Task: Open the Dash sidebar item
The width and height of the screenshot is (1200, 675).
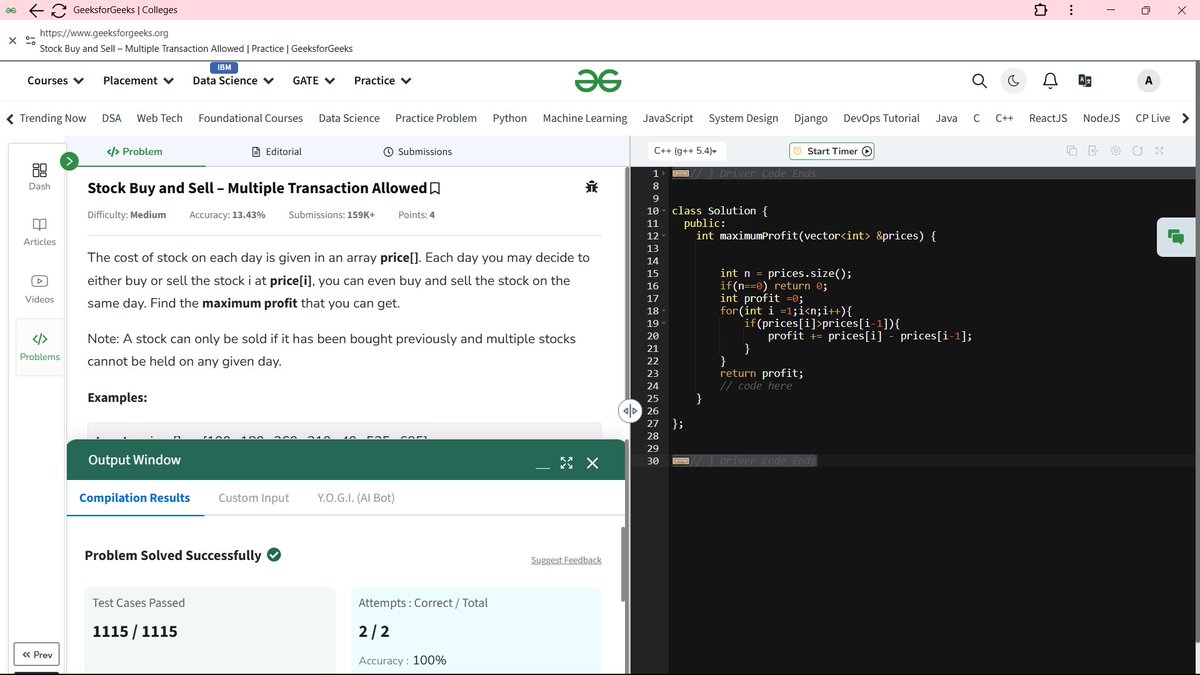Action: pyautogui.click(x=39, y=176)
